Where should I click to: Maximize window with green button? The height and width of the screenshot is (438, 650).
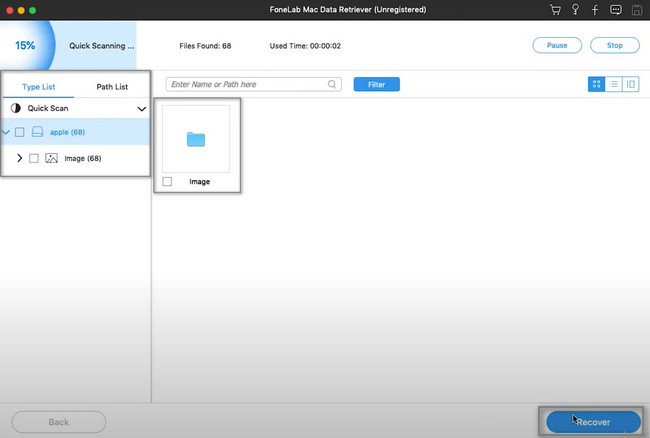(x=32, y=10)
